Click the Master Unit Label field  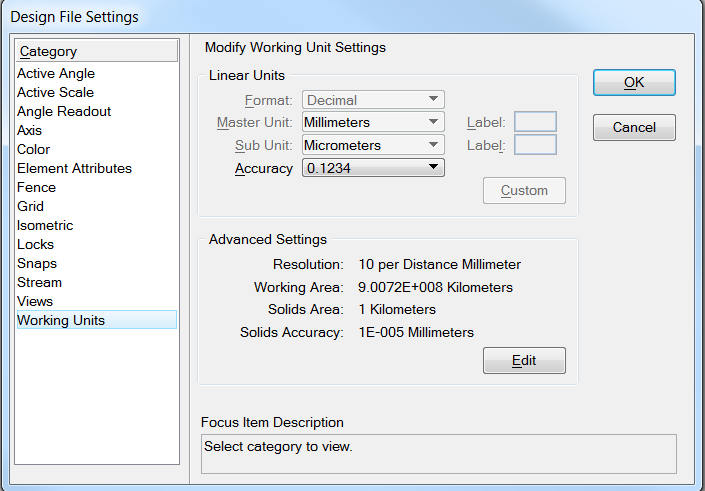click(x=535, y=122)
